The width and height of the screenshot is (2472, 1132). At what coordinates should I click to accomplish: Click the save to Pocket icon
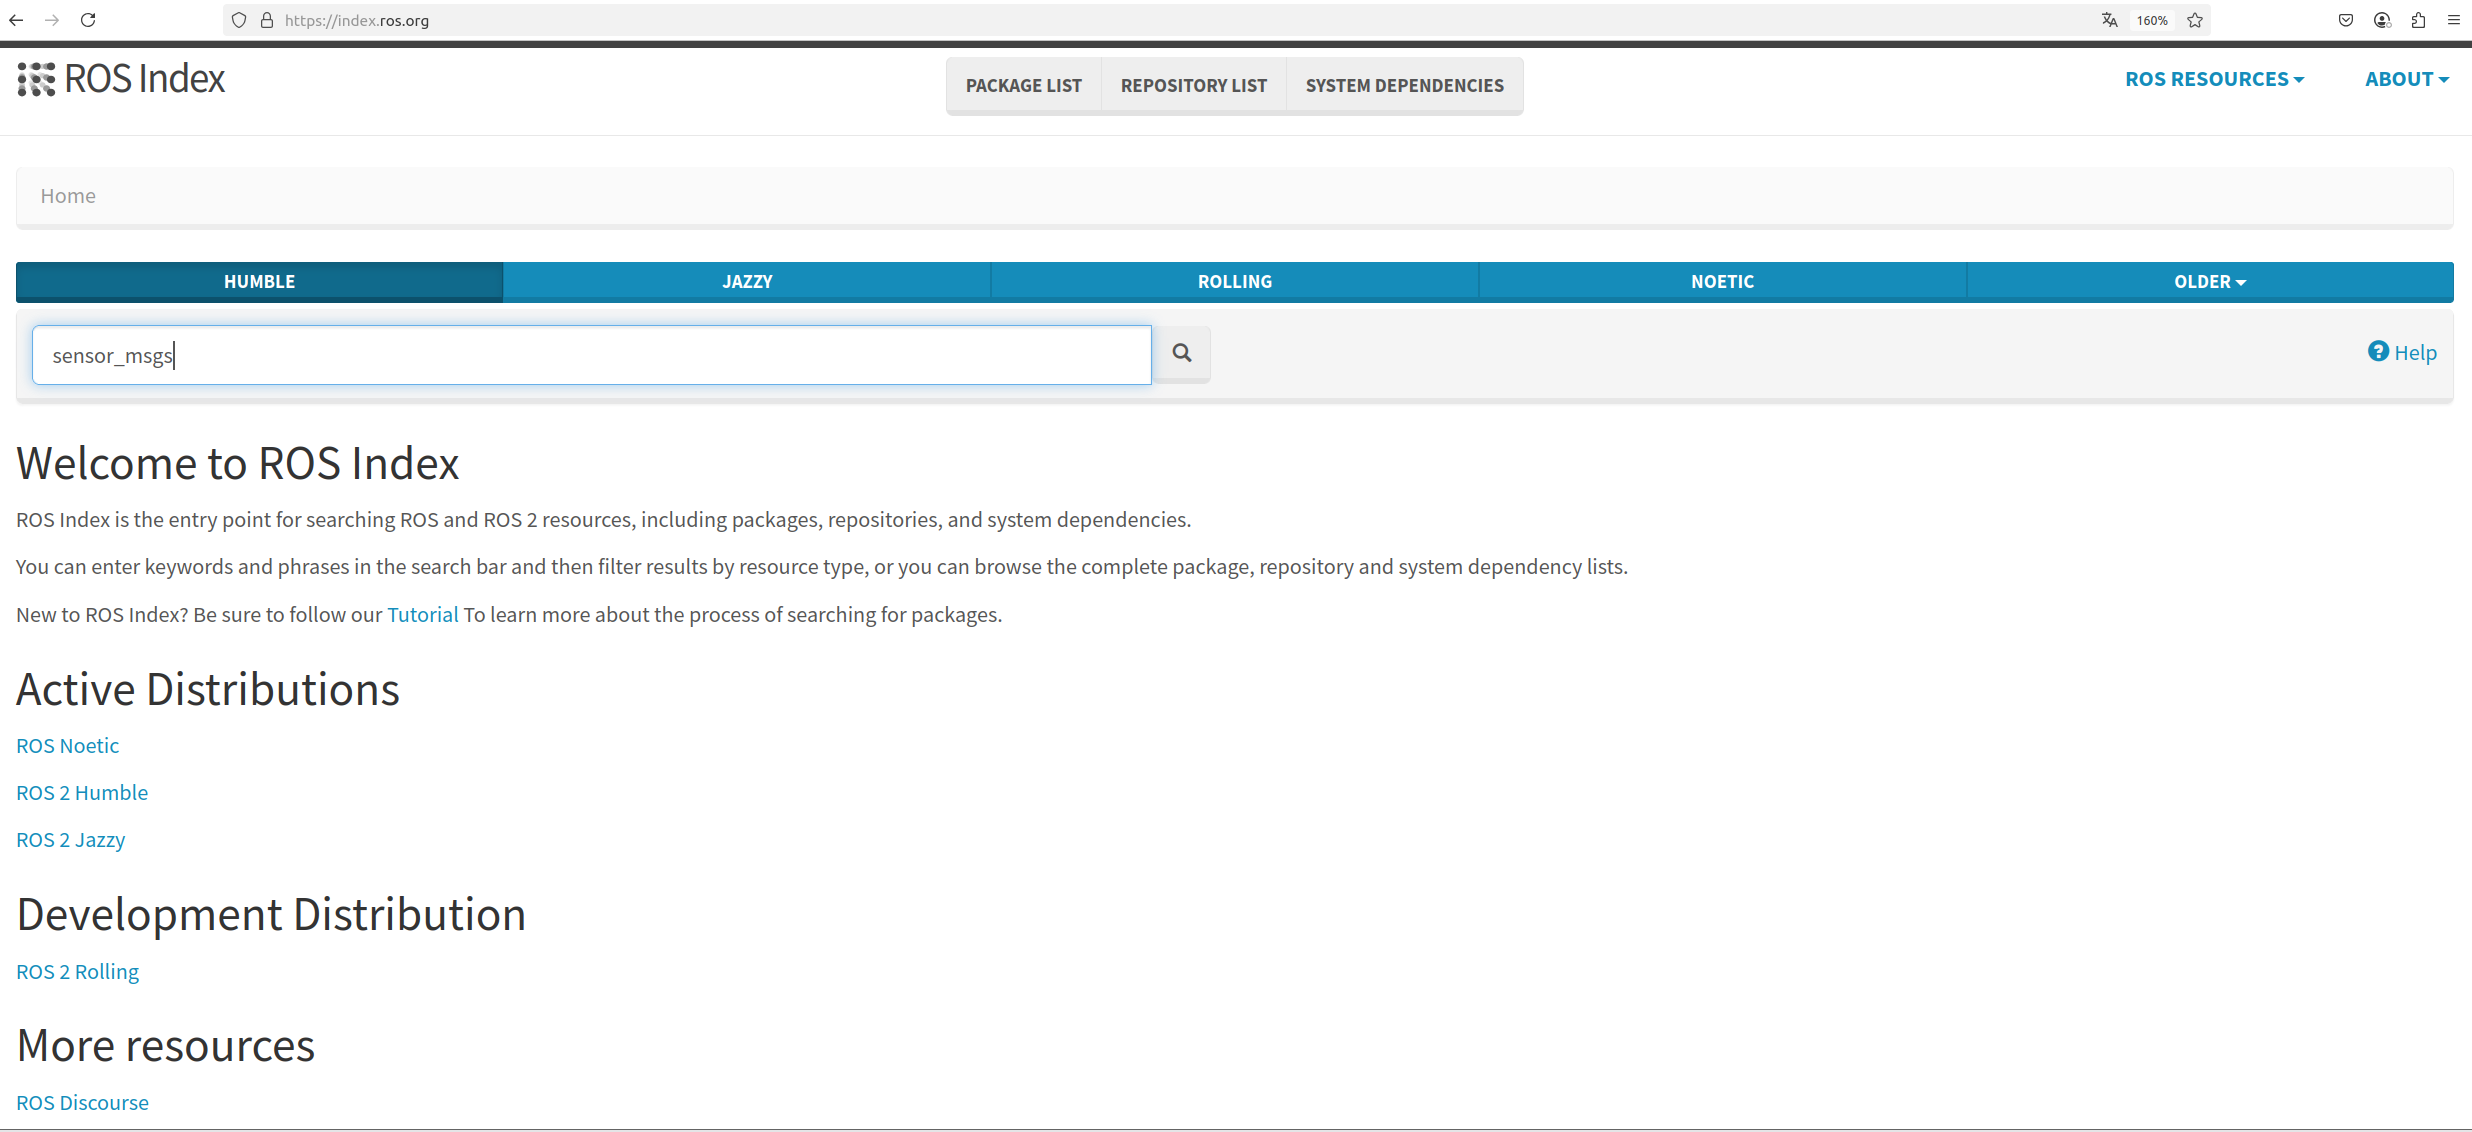[2346, 20]
